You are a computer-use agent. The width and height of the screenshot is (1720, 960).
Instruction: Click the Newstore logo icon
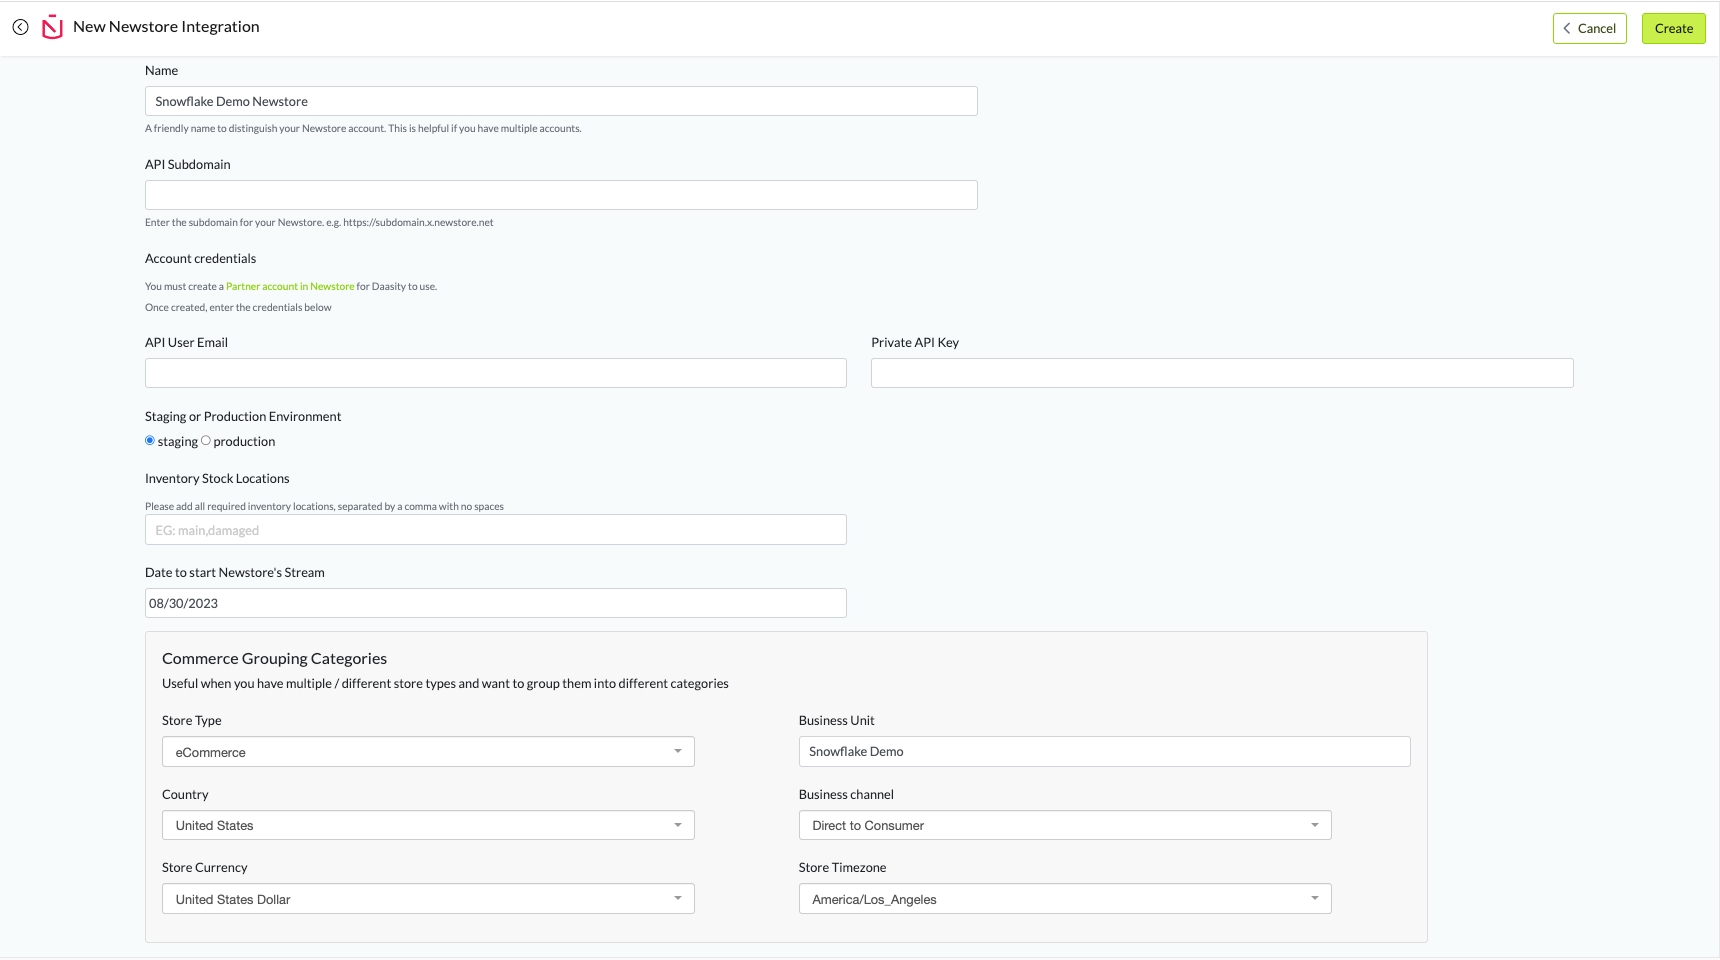(x=52, y=27)
